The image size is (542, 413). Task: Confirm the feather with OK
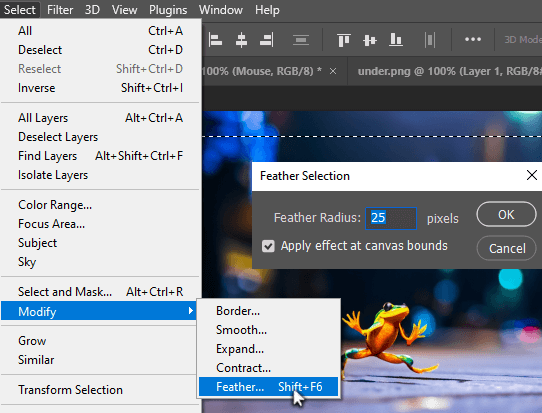coord(506,215)
